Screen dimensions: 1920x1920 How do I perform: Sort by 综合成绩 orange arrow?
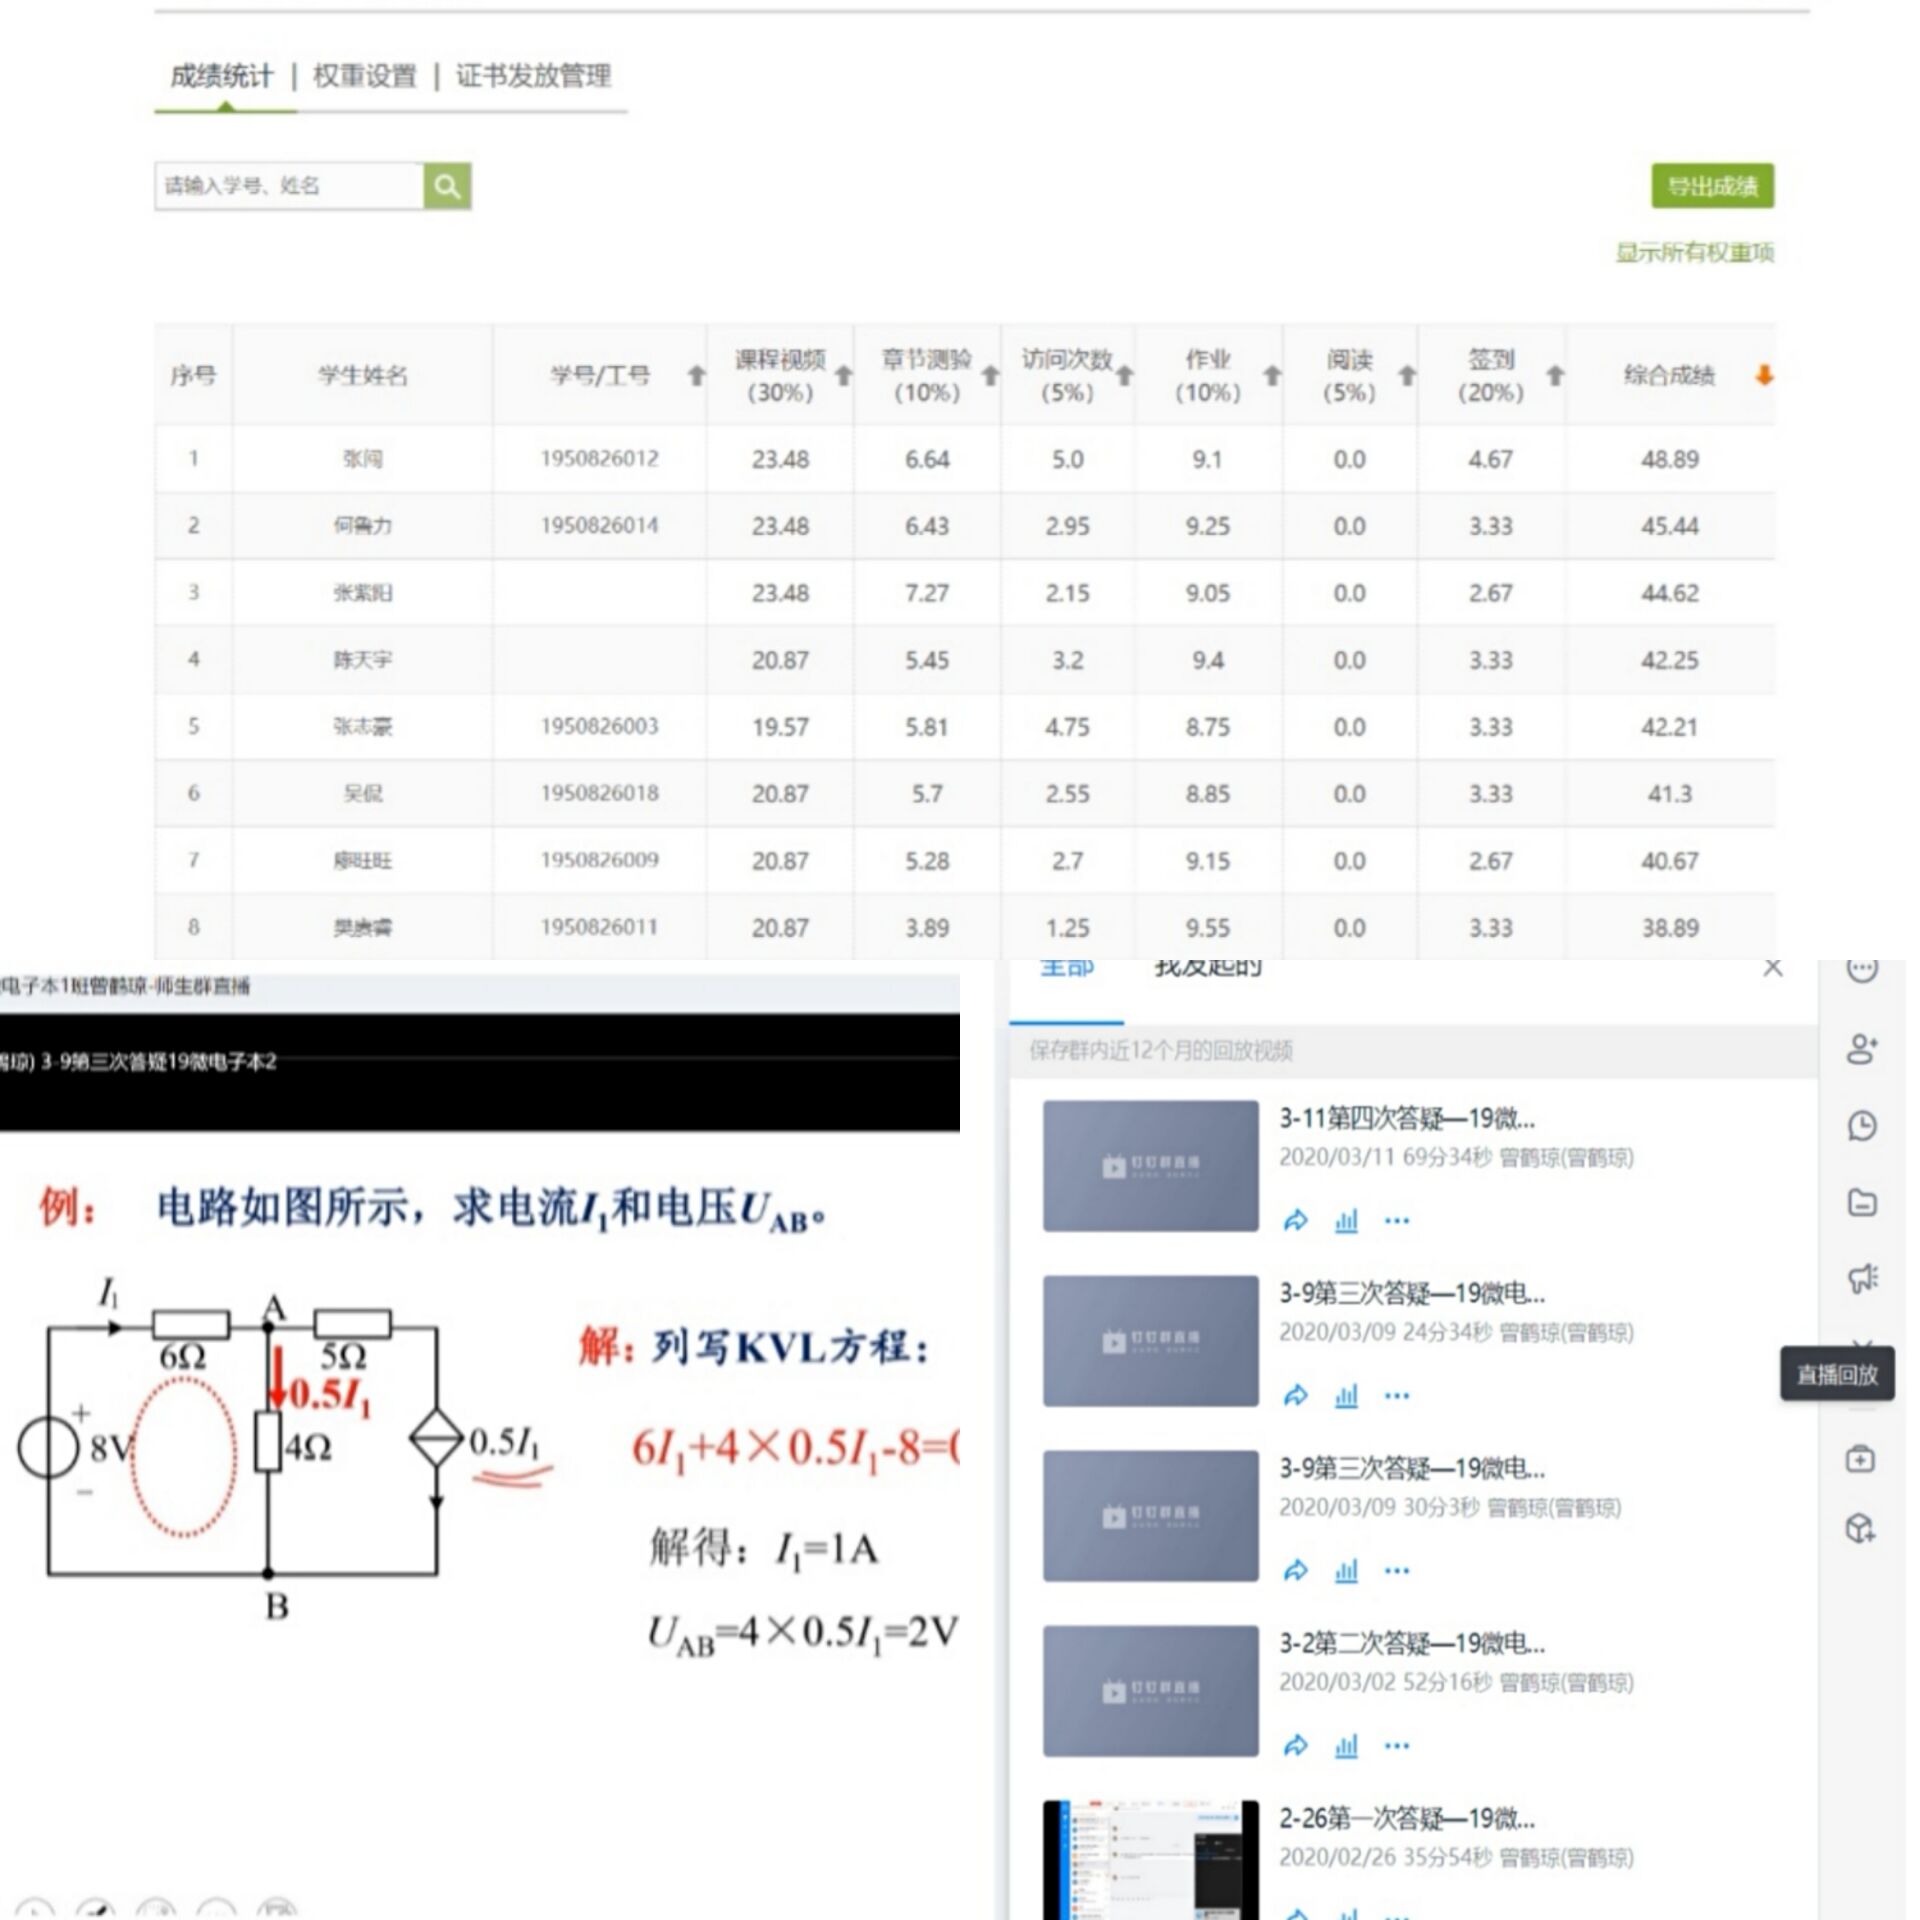point(1764,376)
